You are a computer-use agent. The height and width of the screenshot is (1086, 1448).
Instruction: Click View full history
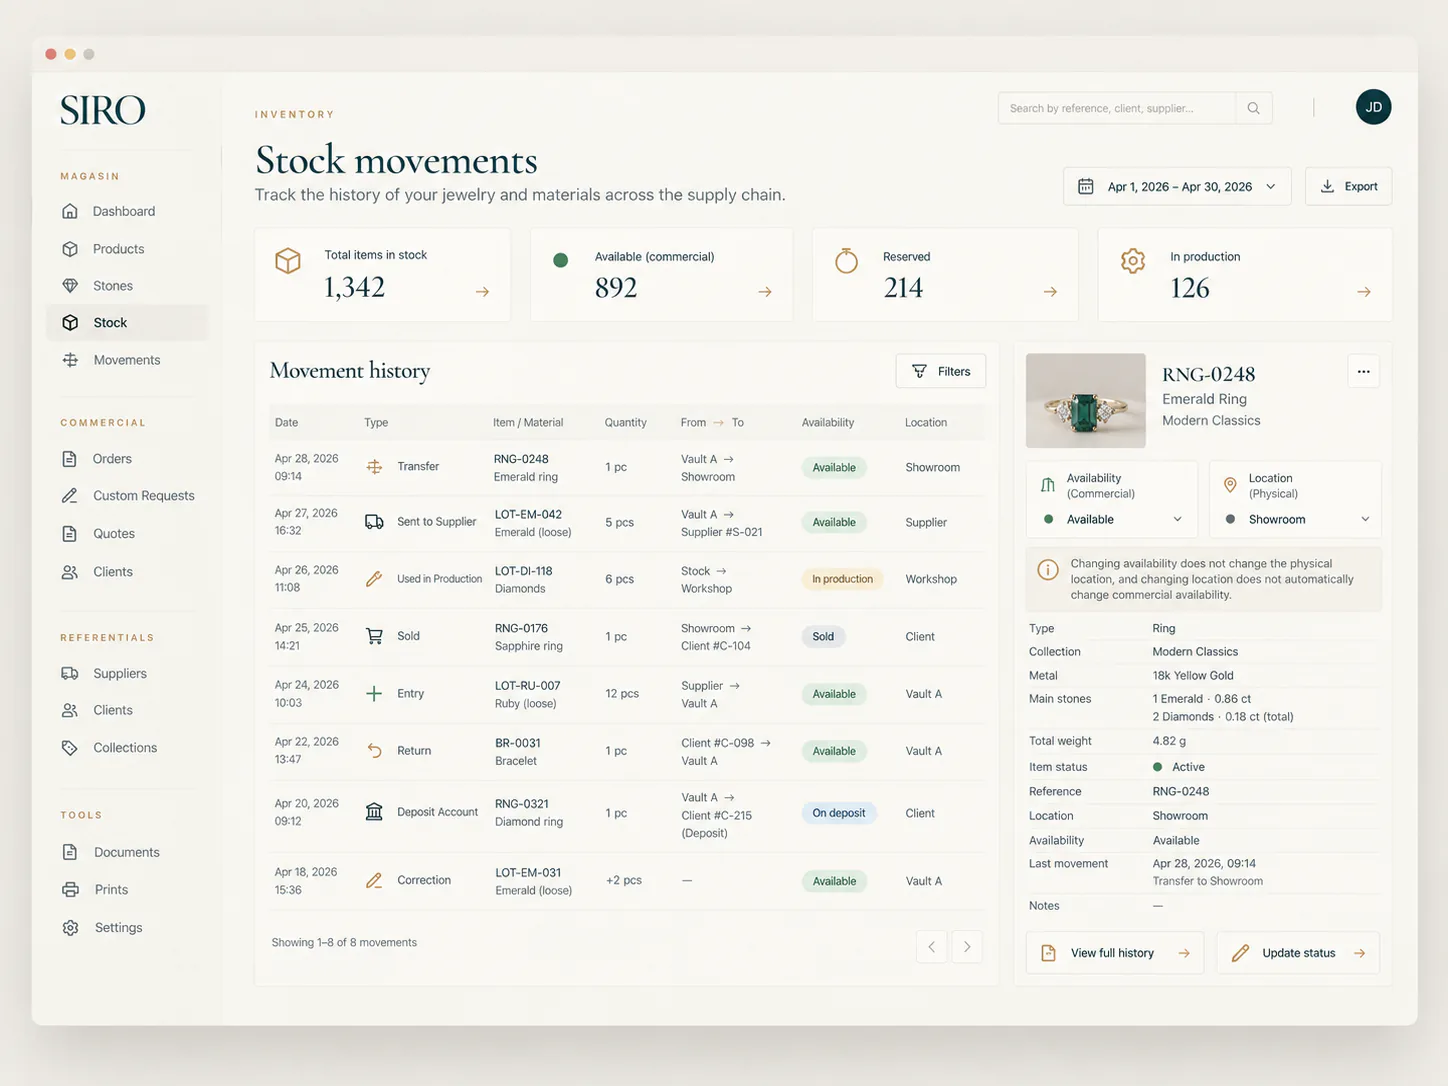point(1115,953)
